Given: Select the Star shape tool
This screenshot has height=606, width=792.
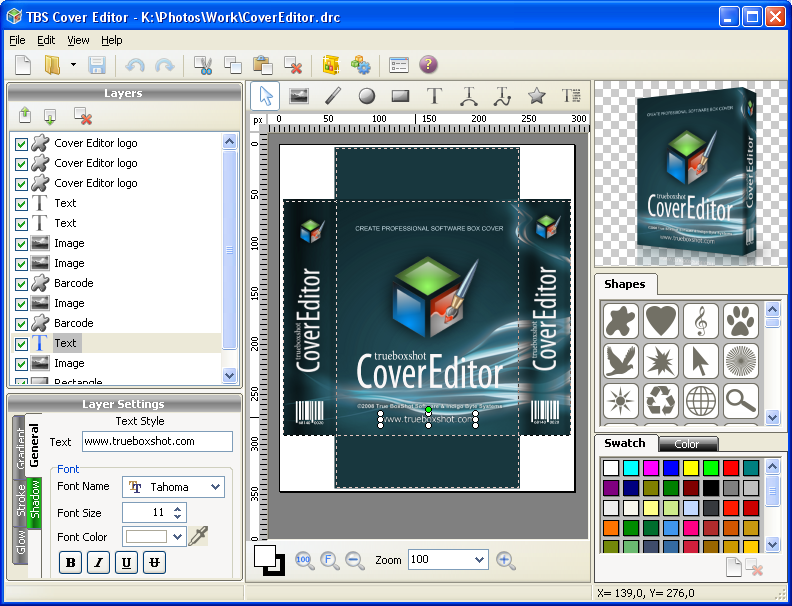Looking at the screenshot, I should pyautogui.click(x=537, y=96).
